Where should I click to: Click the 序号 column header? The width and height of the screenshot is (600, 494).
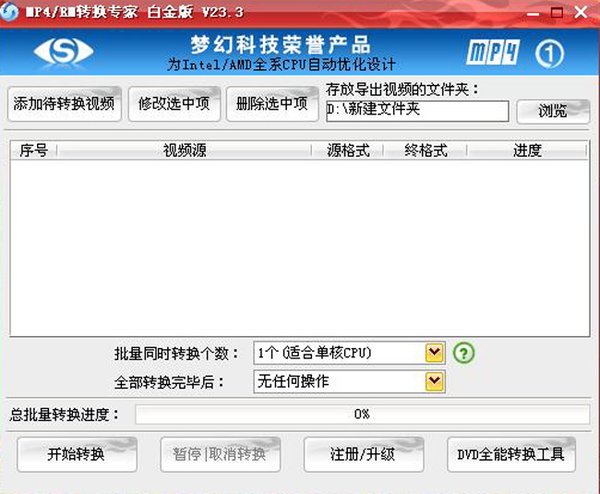click(34, 150)
